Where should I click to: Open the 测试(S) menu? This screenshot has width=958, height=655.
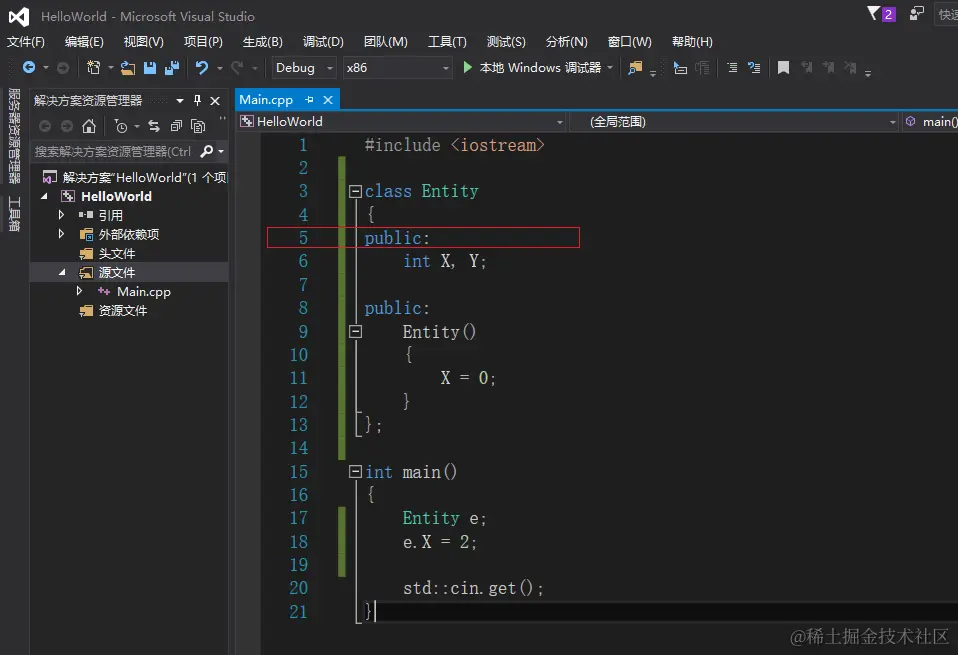tap(506, 42)
